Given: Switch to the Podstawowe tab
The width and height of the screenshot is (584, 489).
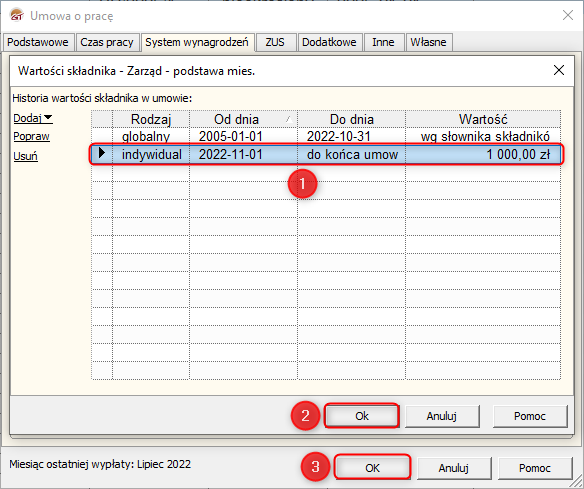Looking at the screenshot, I should click(38, 42).
